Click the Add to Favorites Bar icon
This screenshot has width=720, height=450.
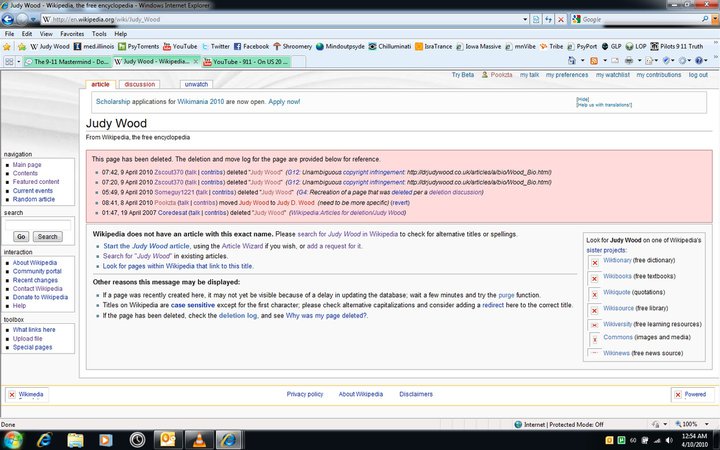click(22, 46)
